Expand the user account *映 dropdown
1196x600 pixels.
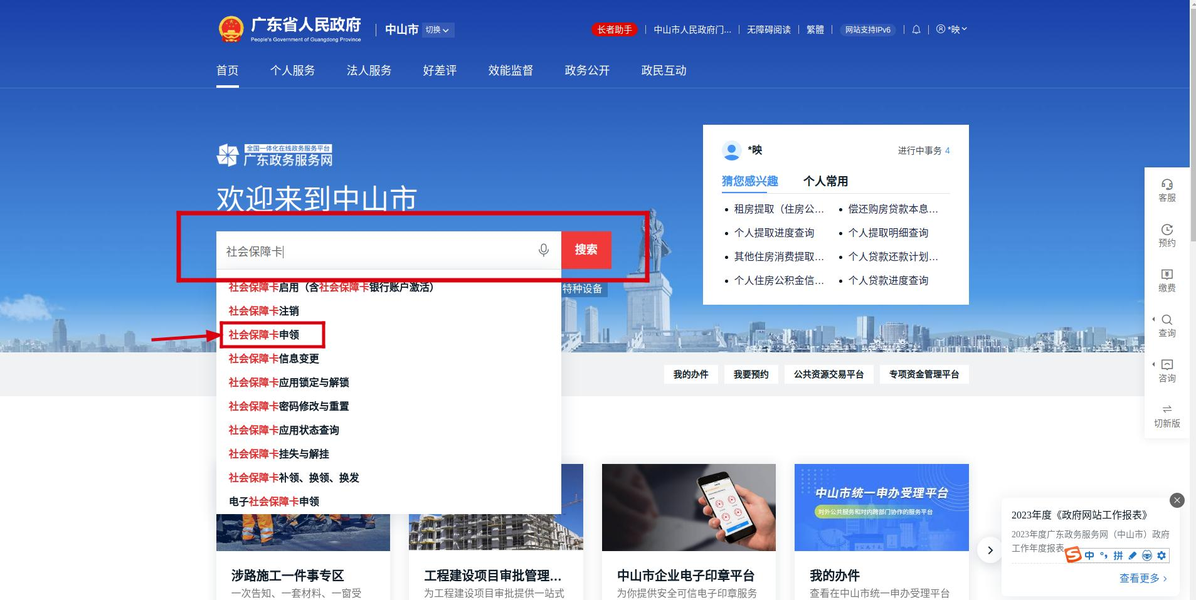click(951, 29)
